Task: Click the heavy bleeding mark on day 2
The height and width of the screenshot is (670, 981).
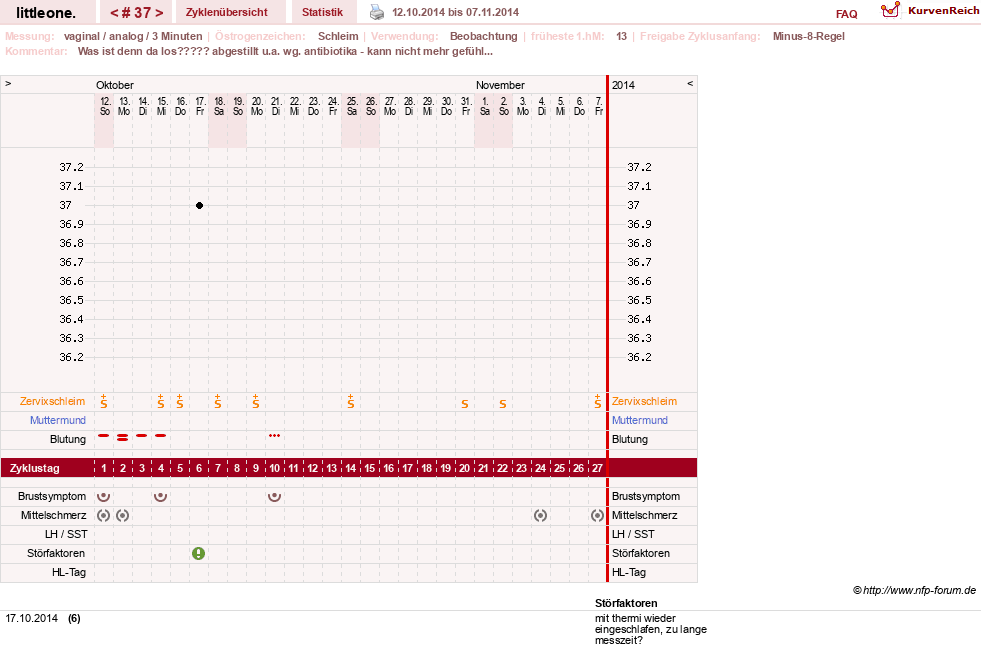Action: [123, 437]
